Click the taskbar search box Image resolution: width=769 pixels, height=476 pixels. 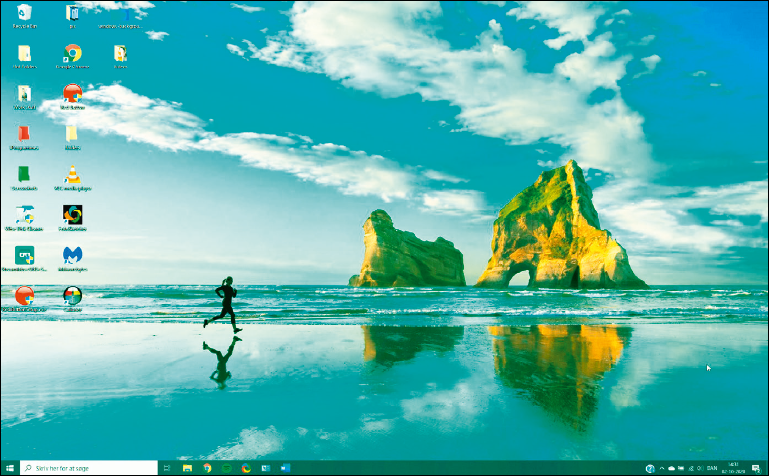pyautogui.click(x=90, y=467)
